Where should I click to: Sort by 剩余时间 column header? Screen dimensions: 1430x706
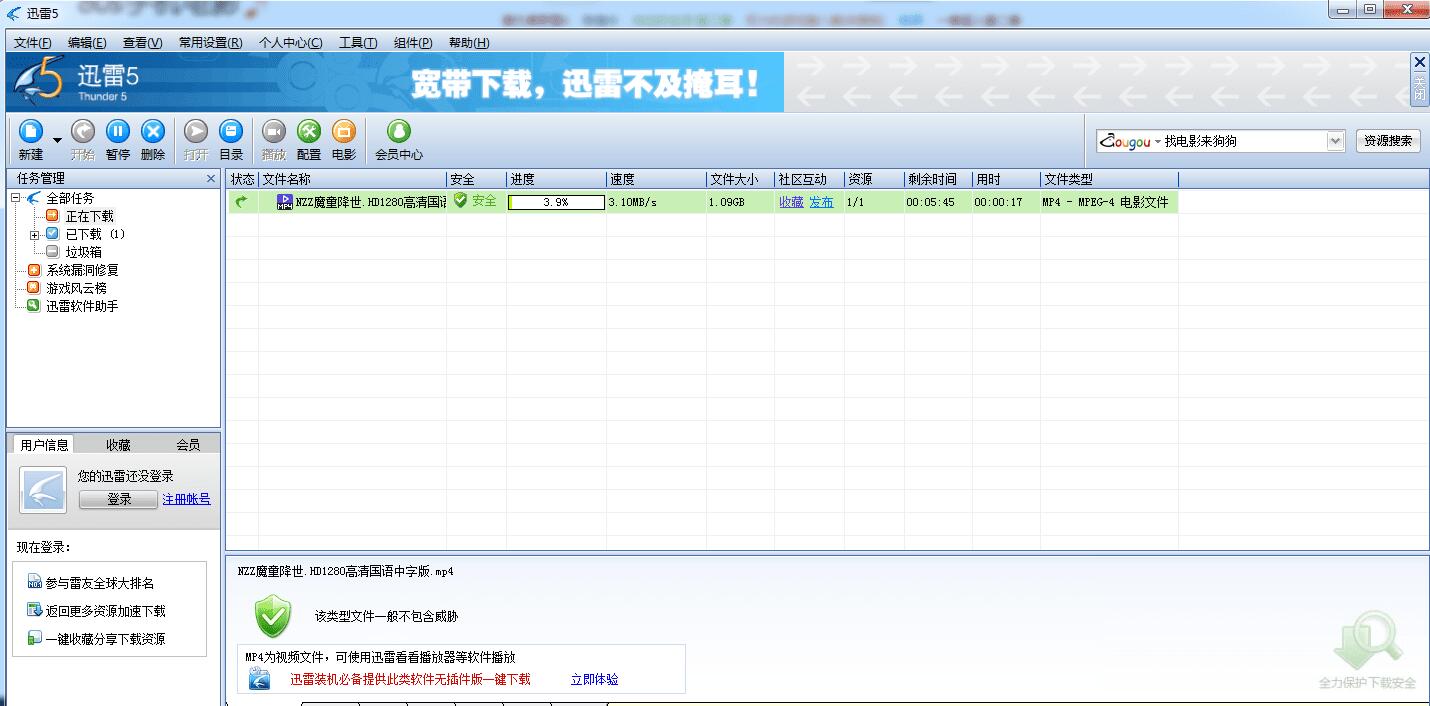point(938,179)
